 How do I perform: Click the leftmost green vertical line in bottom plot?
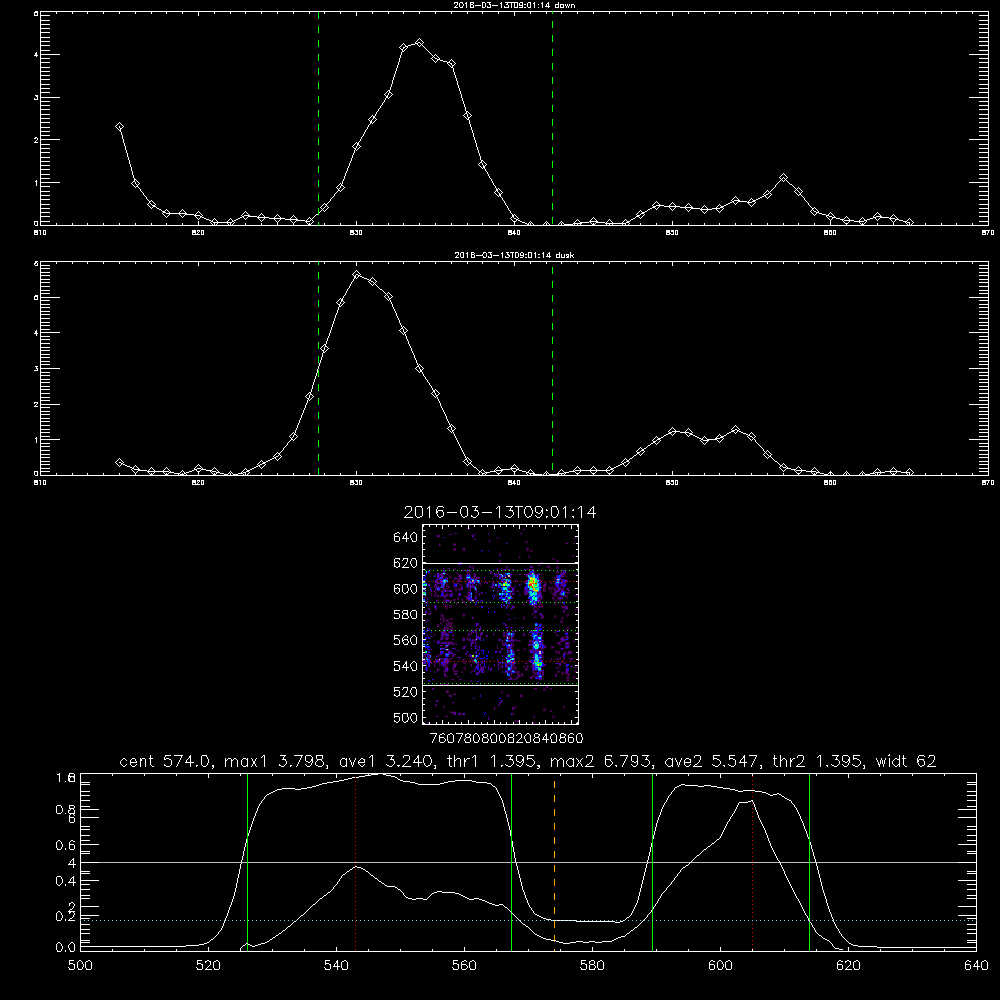247,861
